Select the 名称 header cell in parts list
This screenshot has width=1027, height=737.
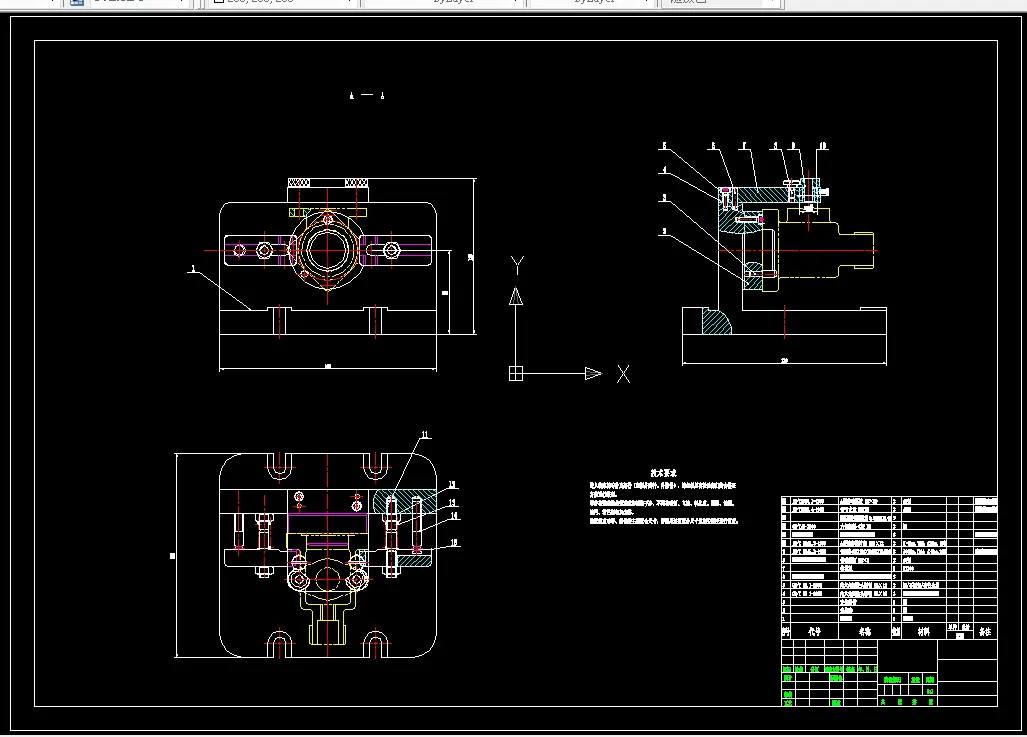click(x=865, y=632)
